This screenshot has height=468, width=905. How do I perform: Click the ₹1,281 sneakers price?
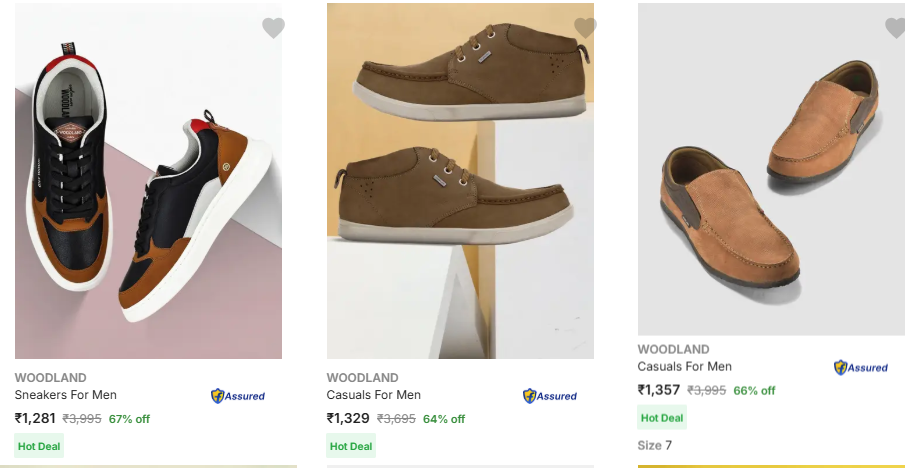click(35, 419)
